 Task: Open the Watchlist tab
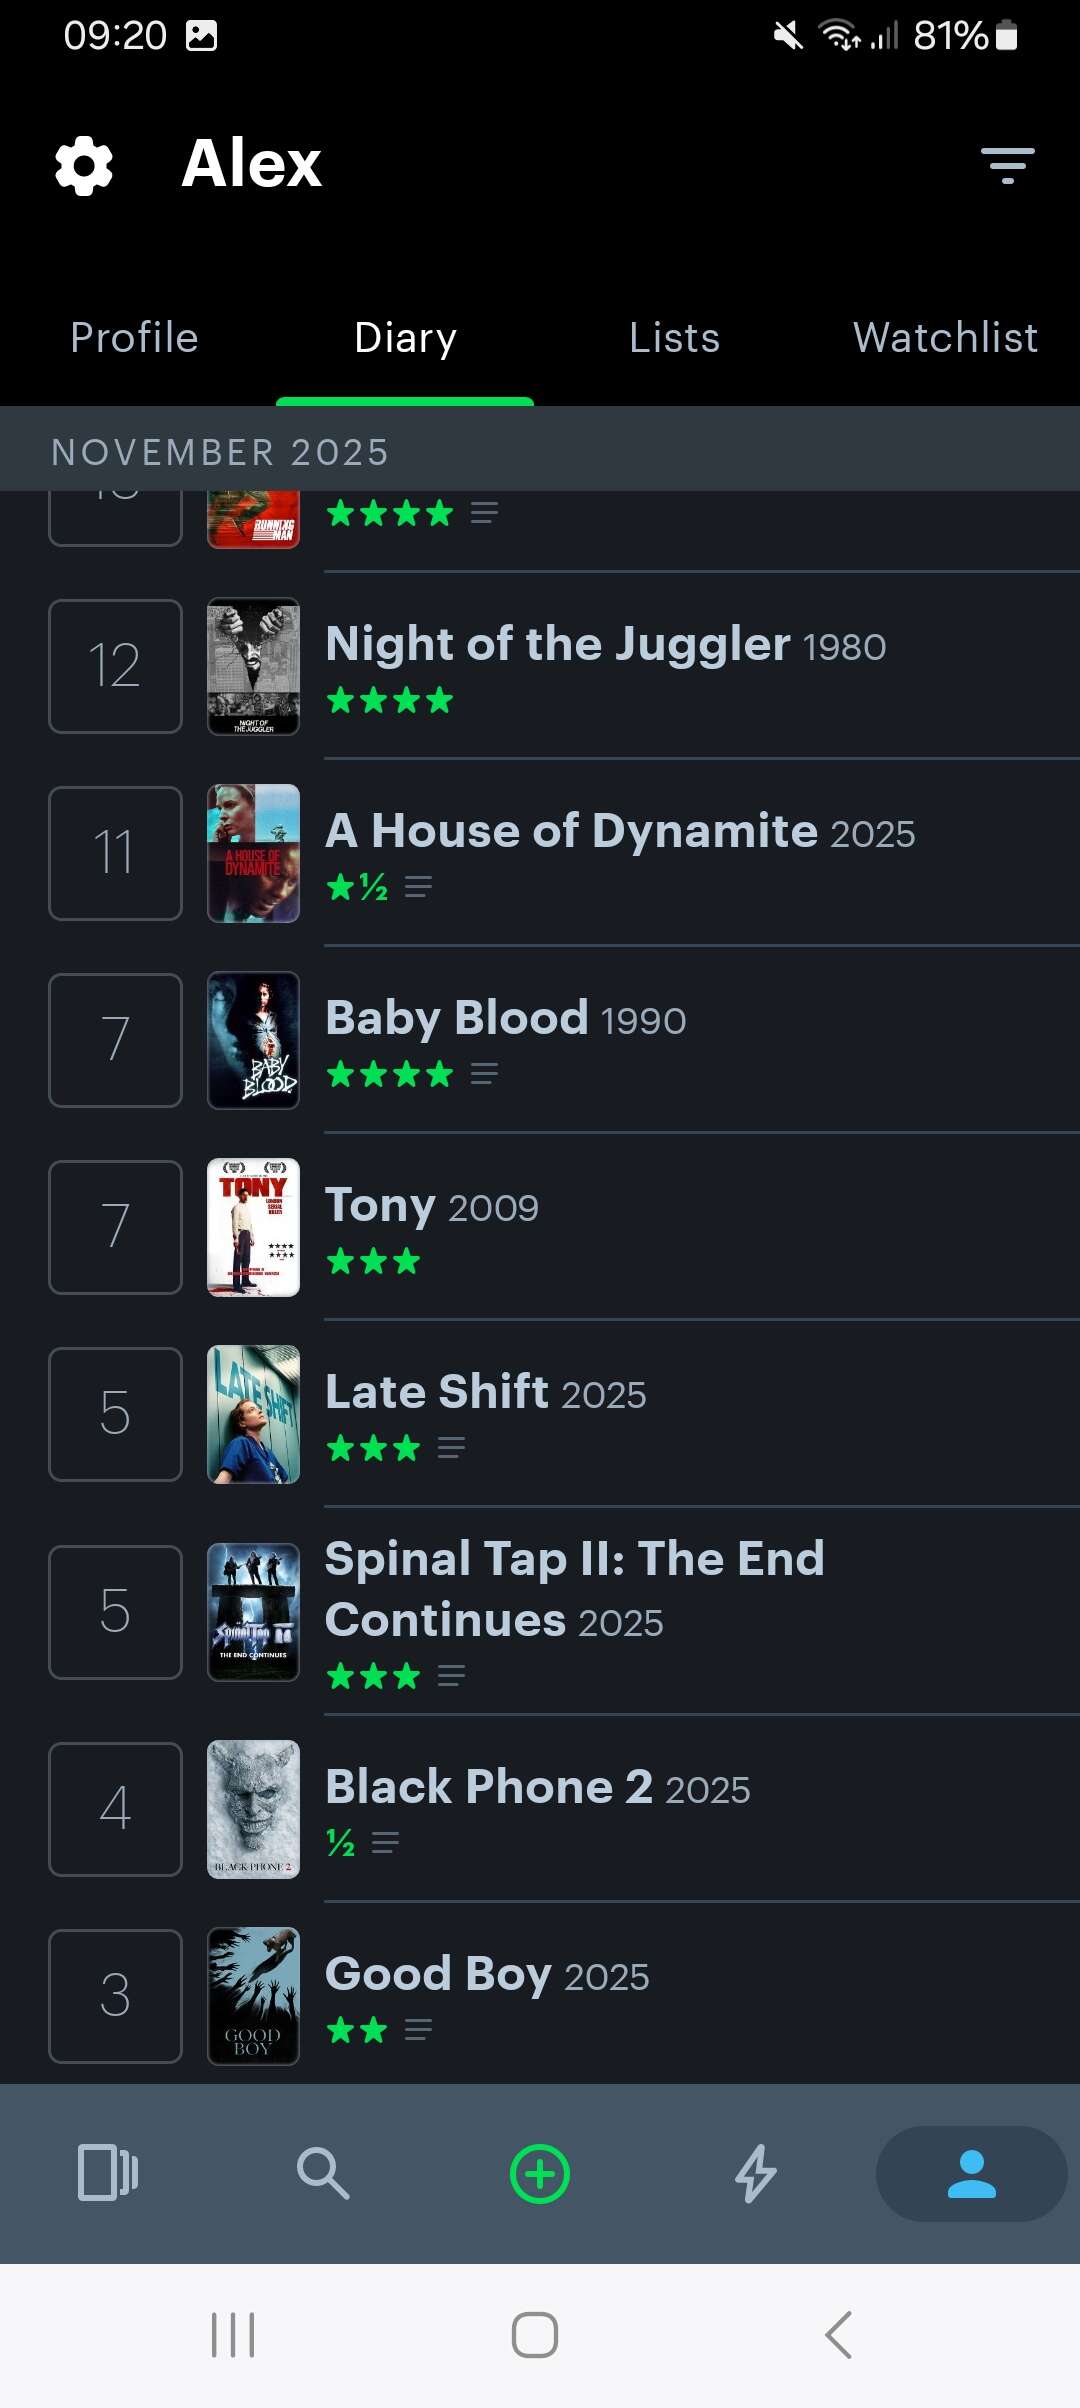[x=945, y=338]
